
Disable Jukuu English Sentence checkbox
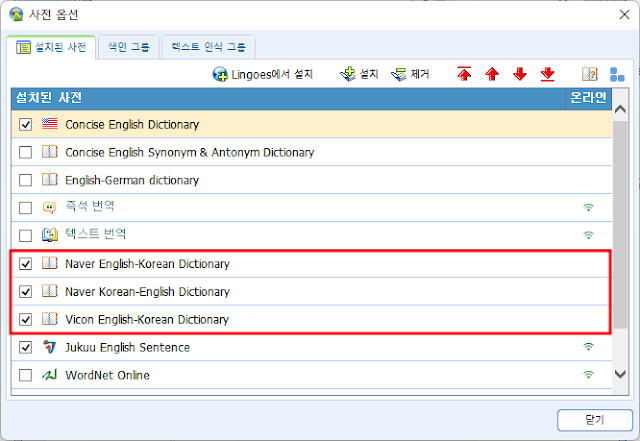click(25, 347)
